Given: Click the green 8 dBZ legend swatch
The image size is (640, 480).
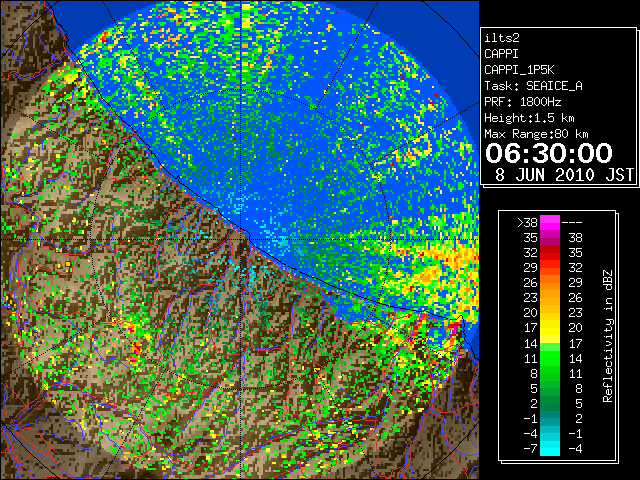Looking at the screenshot, I should tap(550, 373).
